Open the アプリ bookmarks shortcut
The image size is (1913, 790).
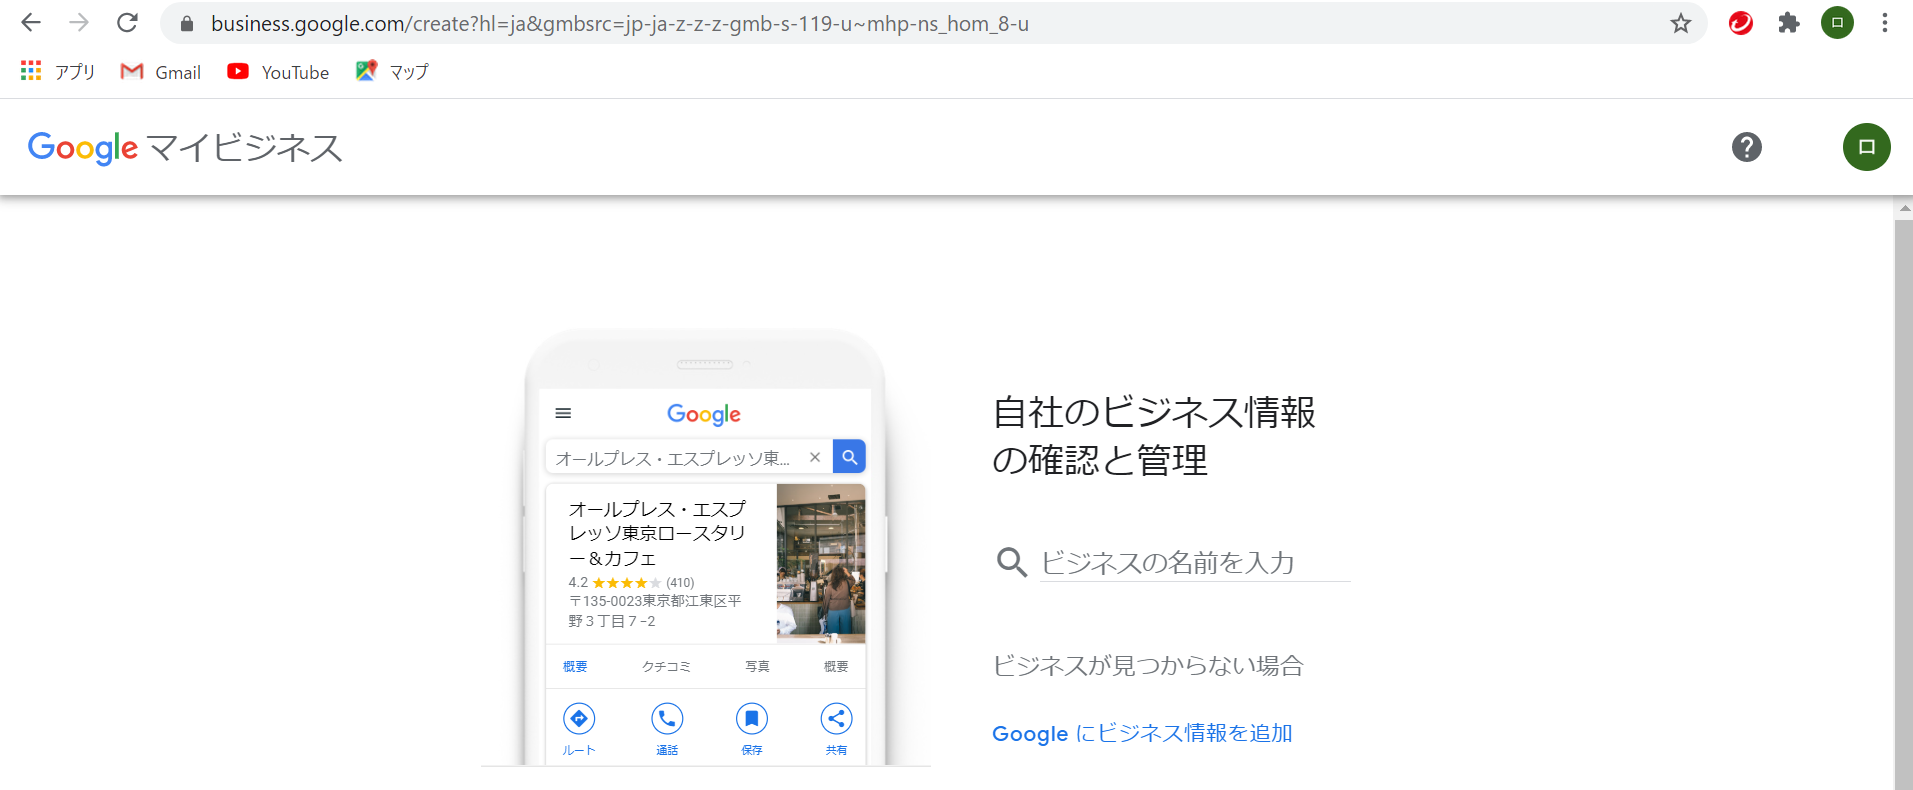(58, 71)
